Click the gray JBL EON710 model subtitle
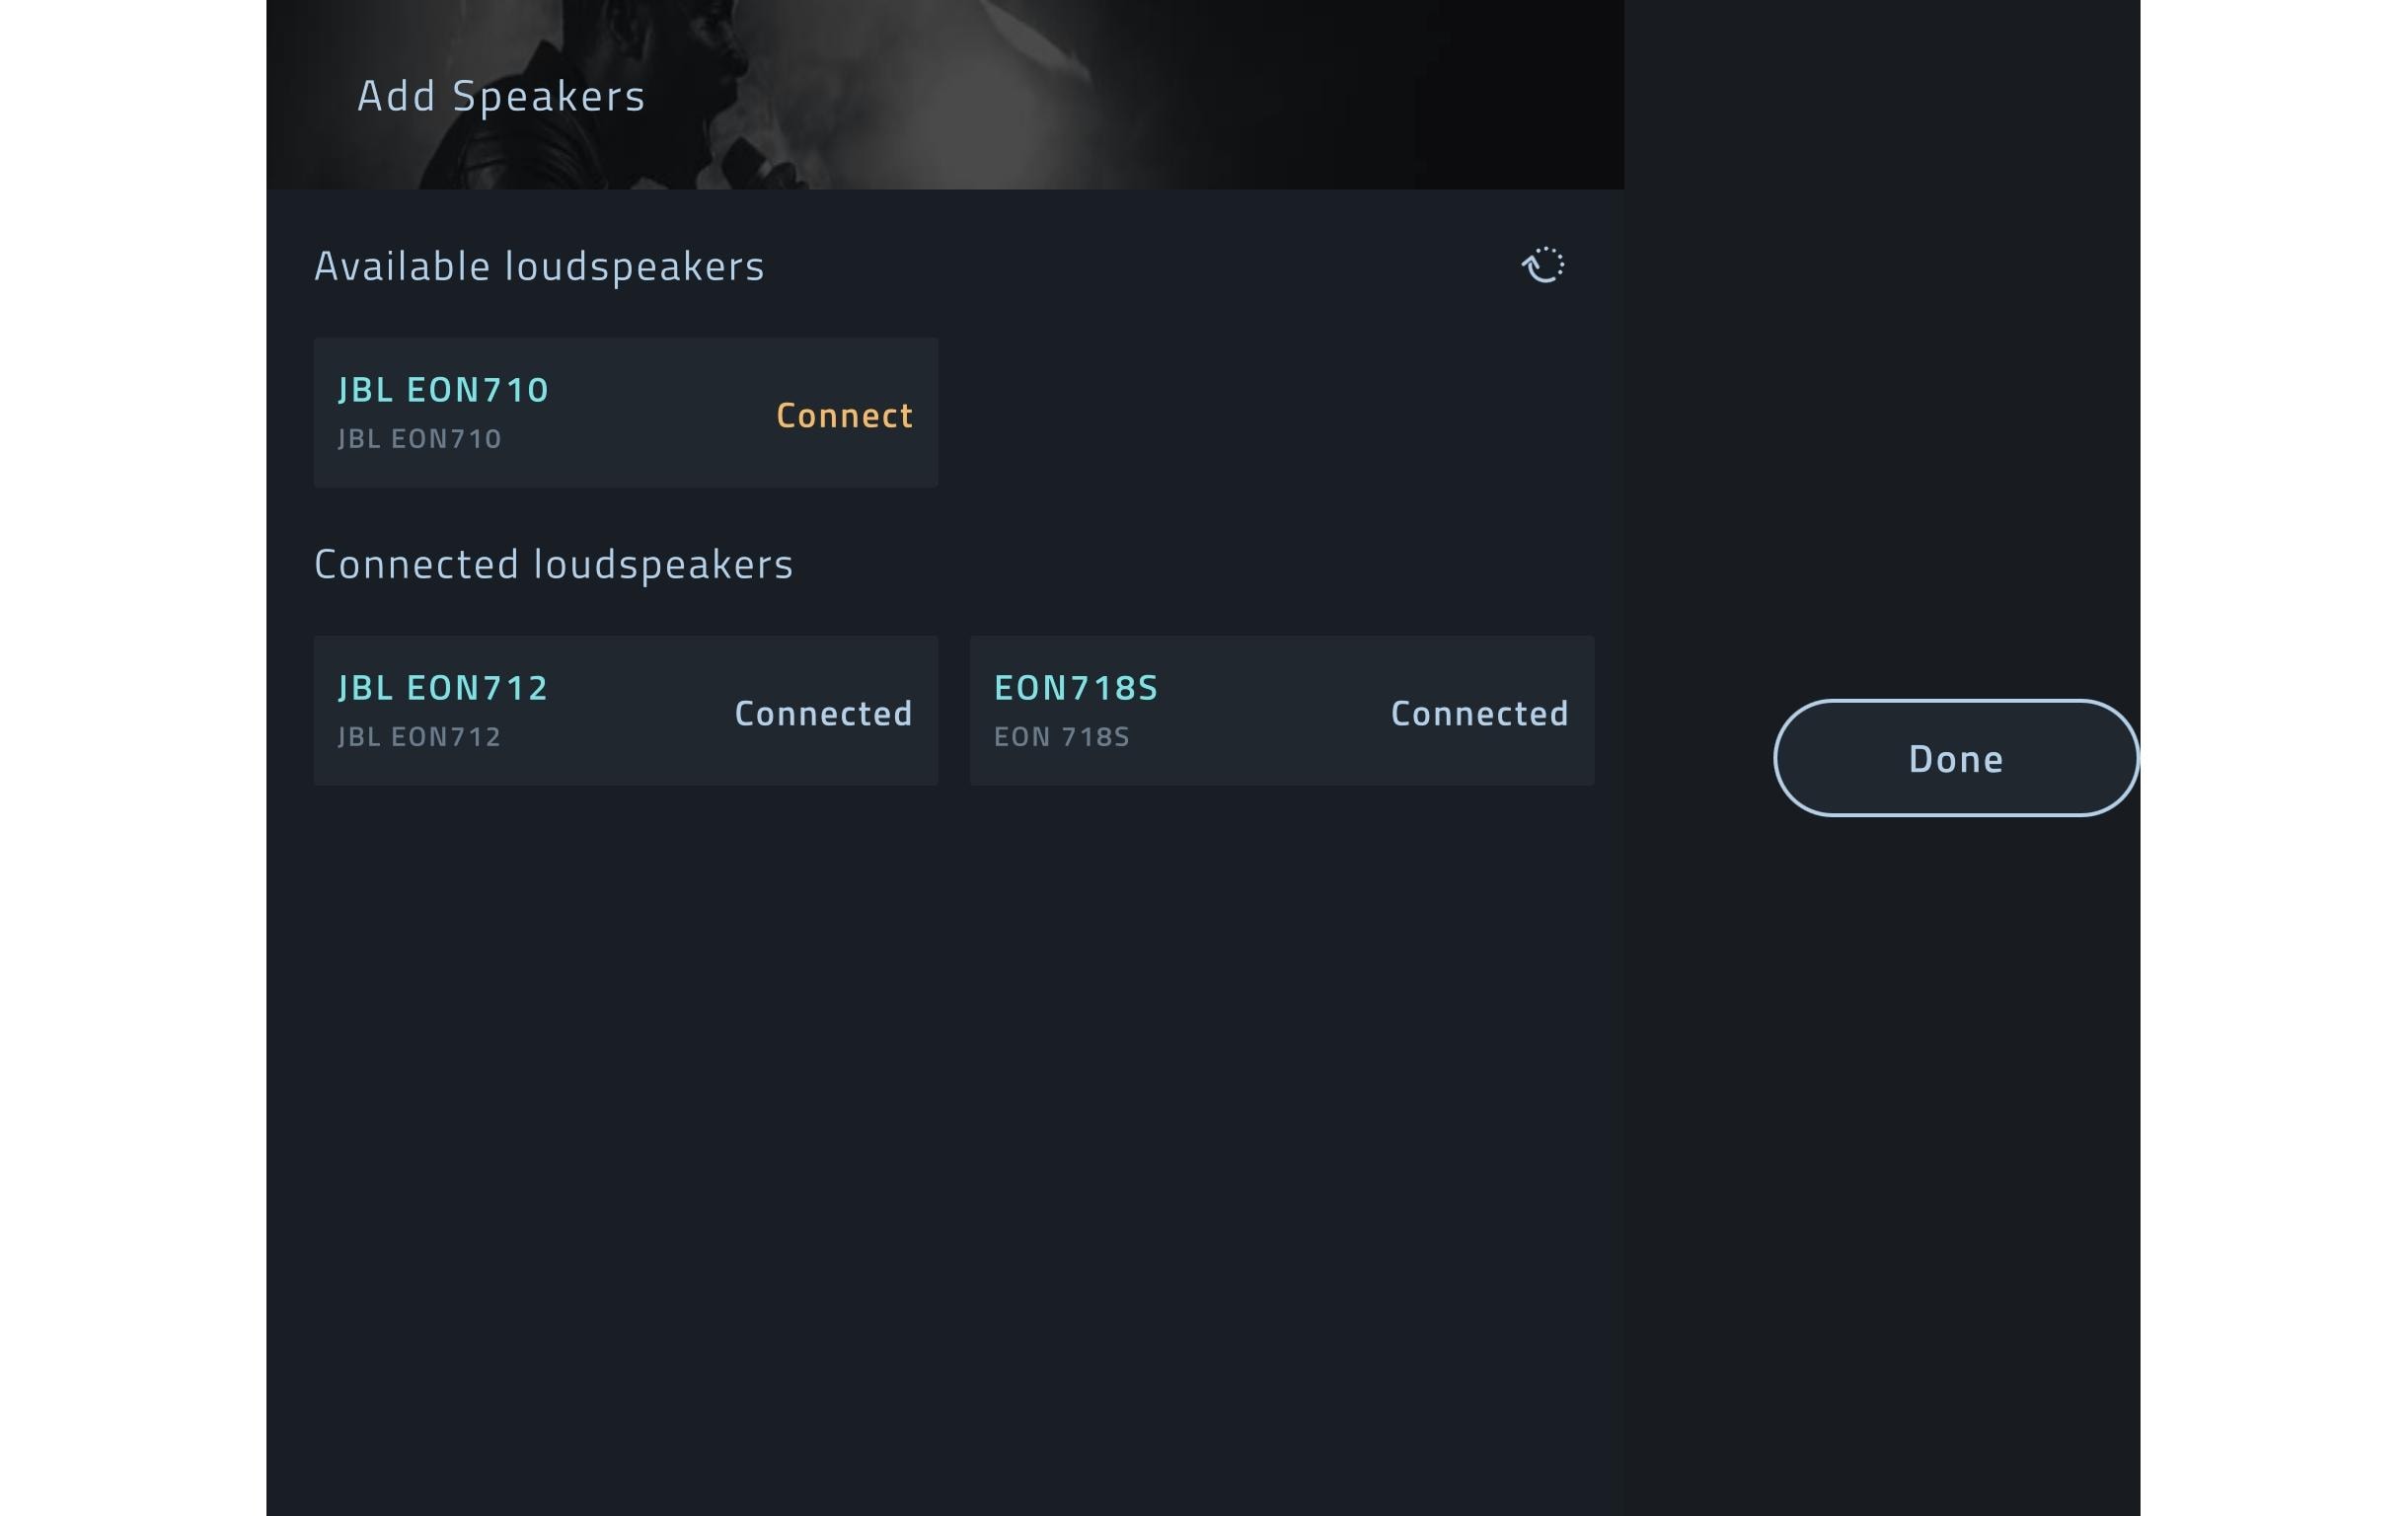Viewport: 2408px width, 1516px height. pos(419,439)
